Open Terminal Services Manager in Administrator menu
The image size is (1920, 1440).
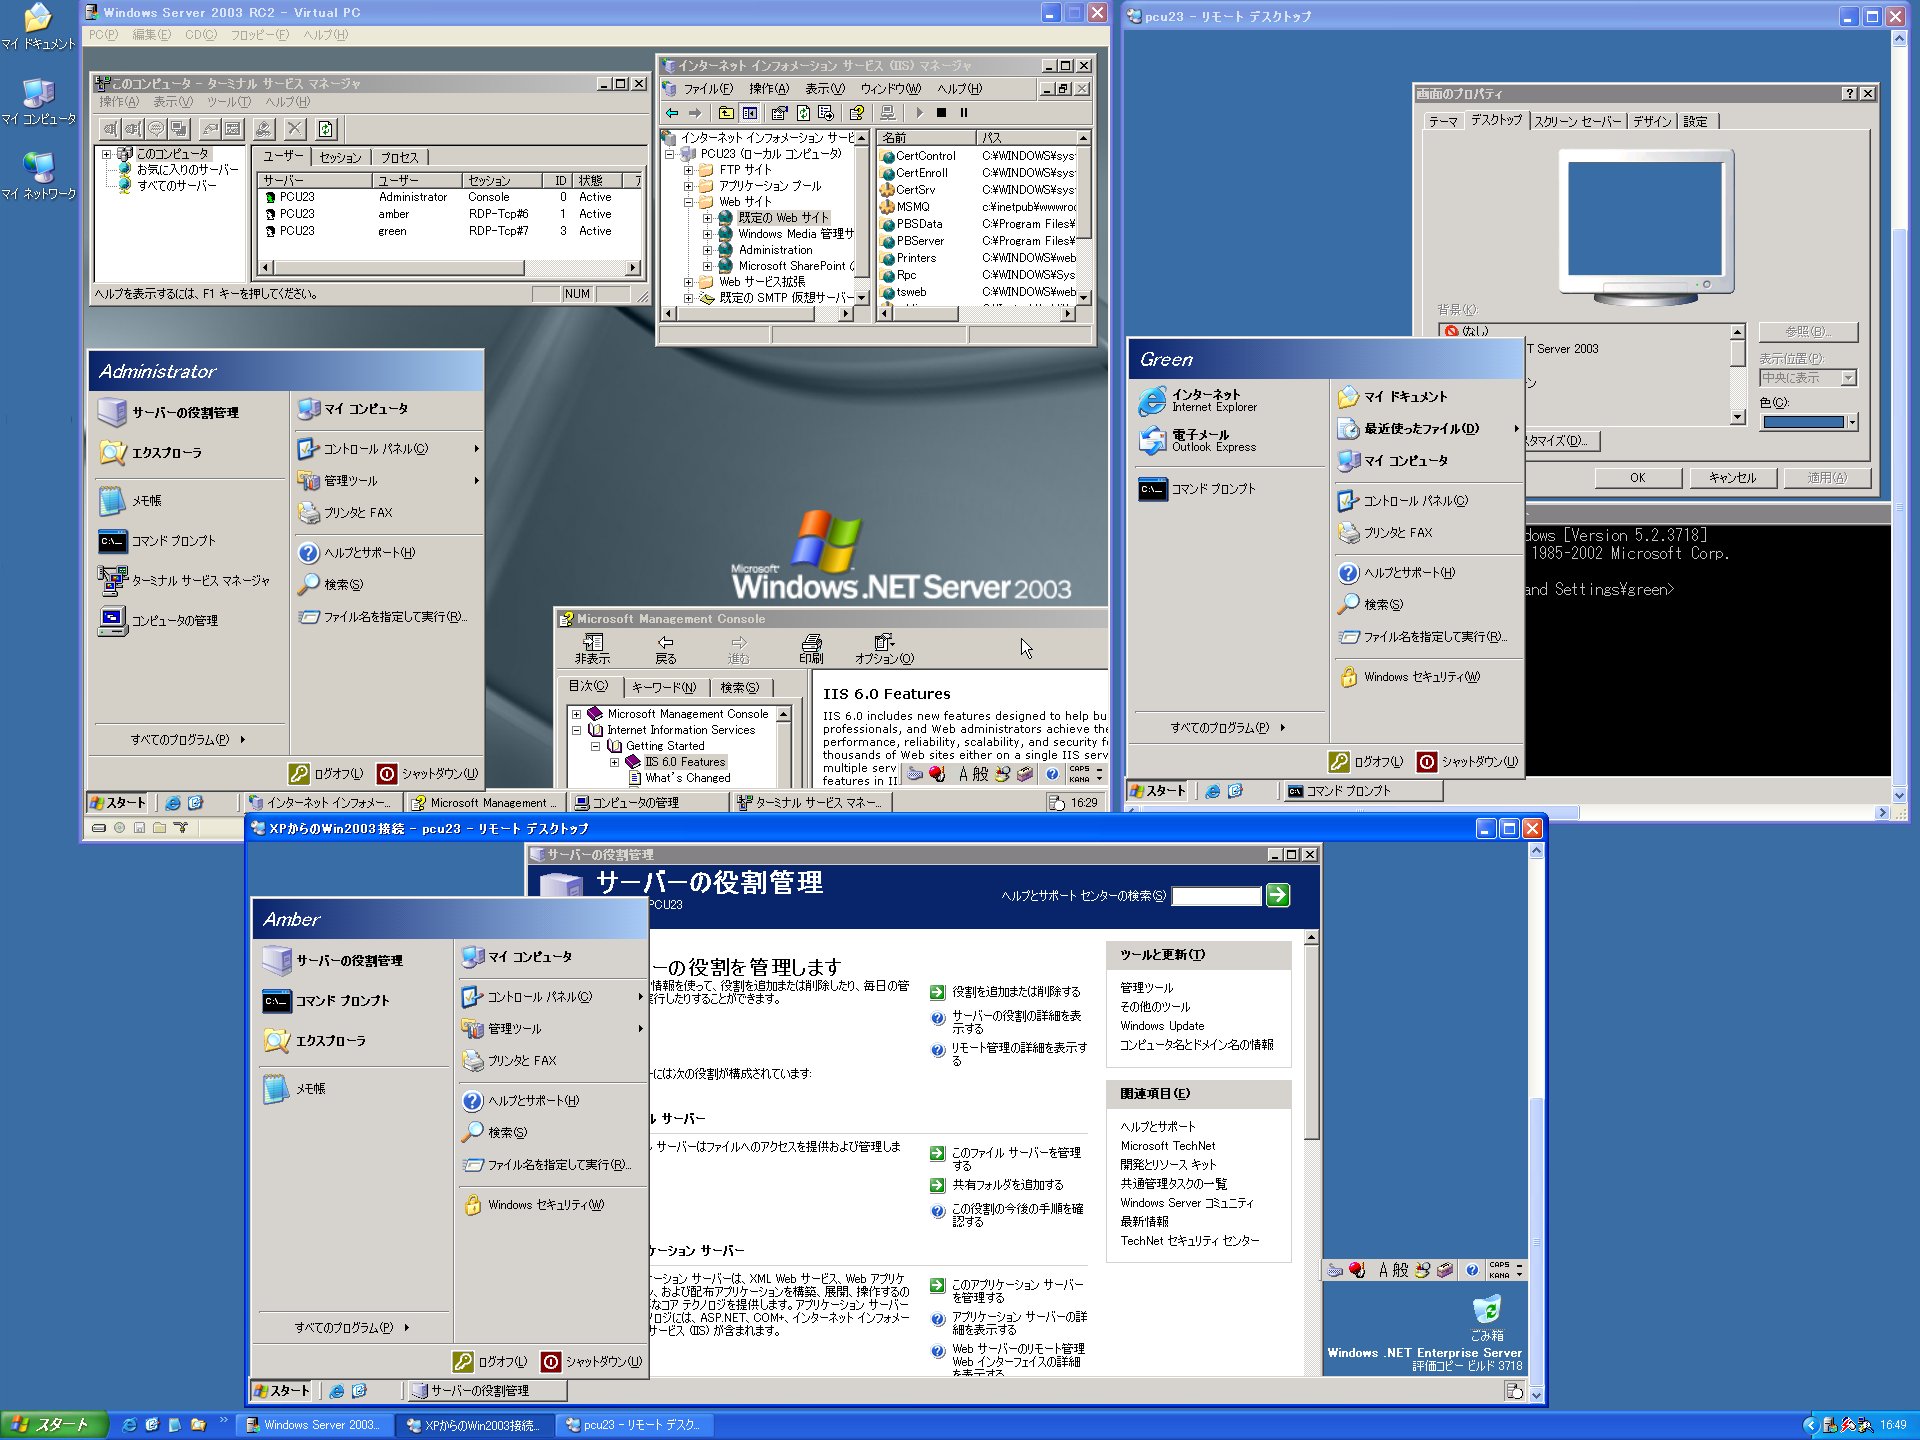(x=185, y=581)
